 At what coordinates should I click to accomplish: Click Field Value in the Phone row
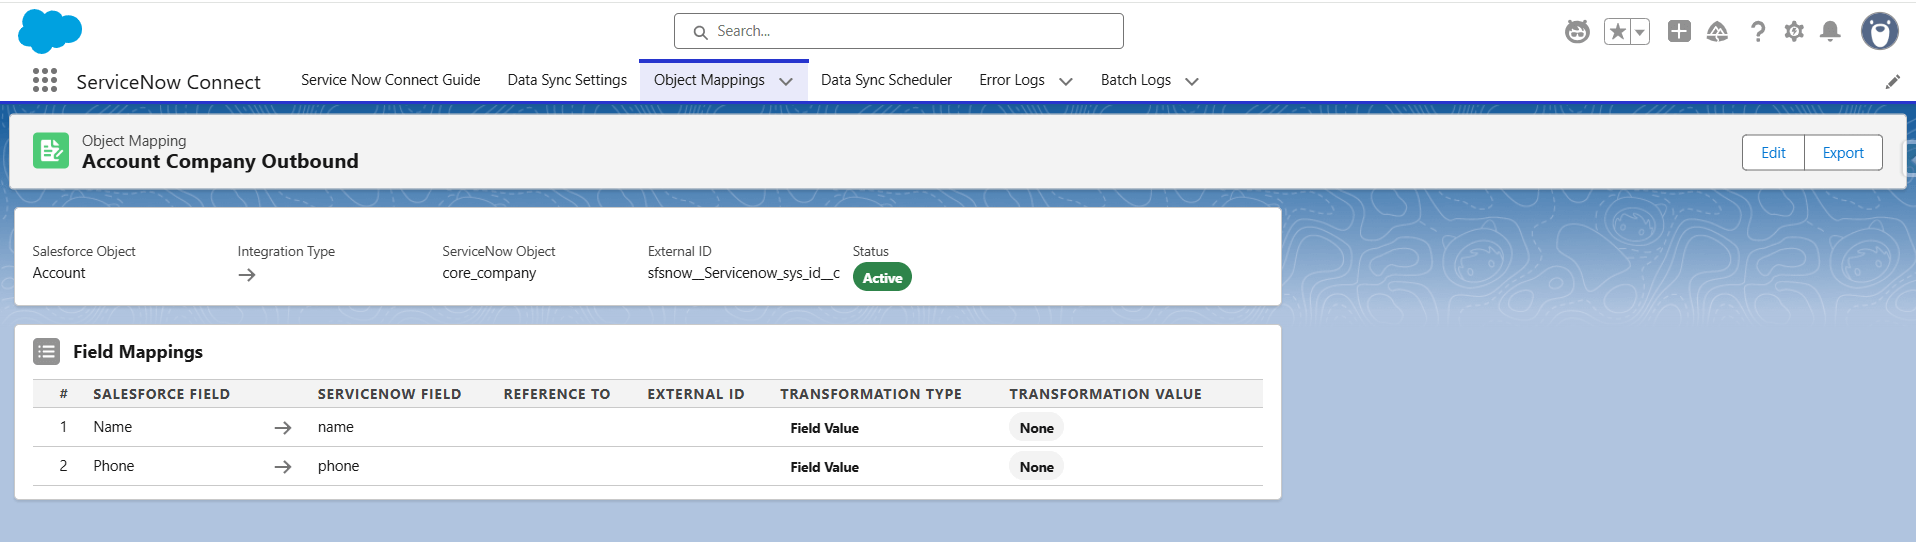pyautogui.click(x=824, y=467)
